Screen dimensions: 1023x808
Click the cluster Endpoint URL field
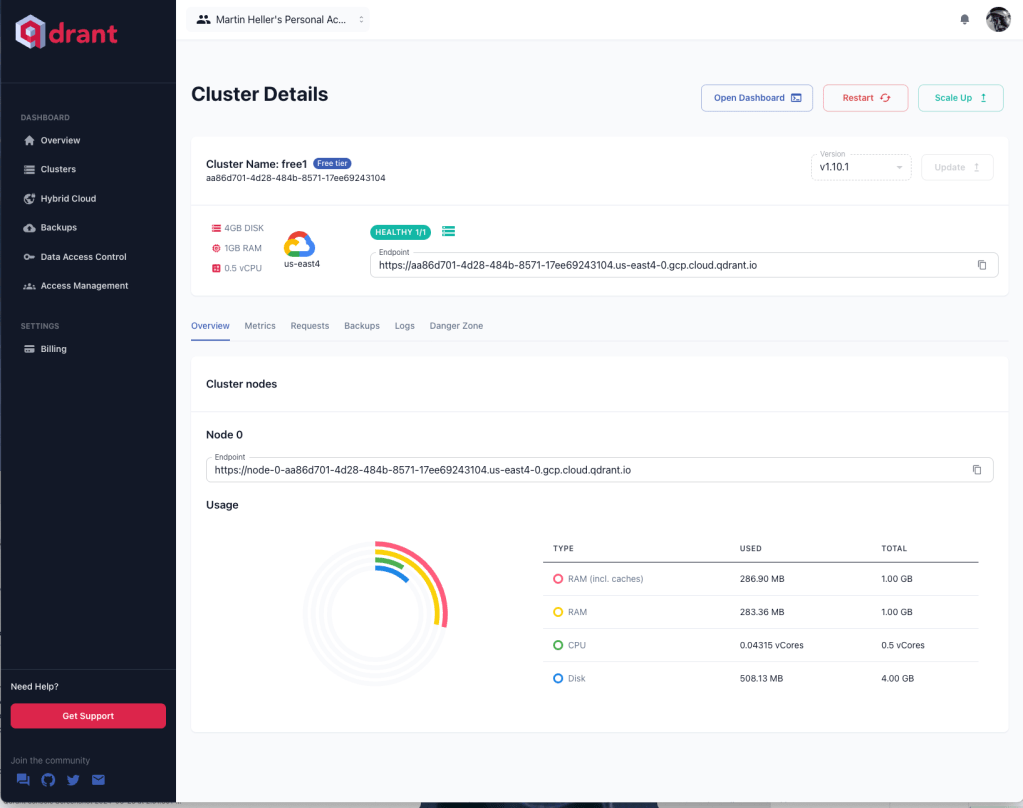point(684,265)
